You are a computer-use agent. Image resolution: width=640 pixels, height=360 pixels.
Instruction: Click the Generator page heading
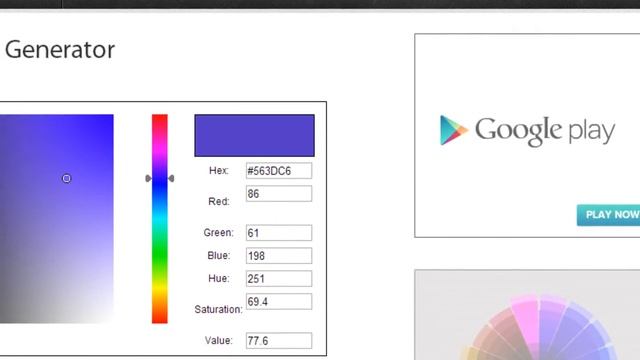click(60, 50)
